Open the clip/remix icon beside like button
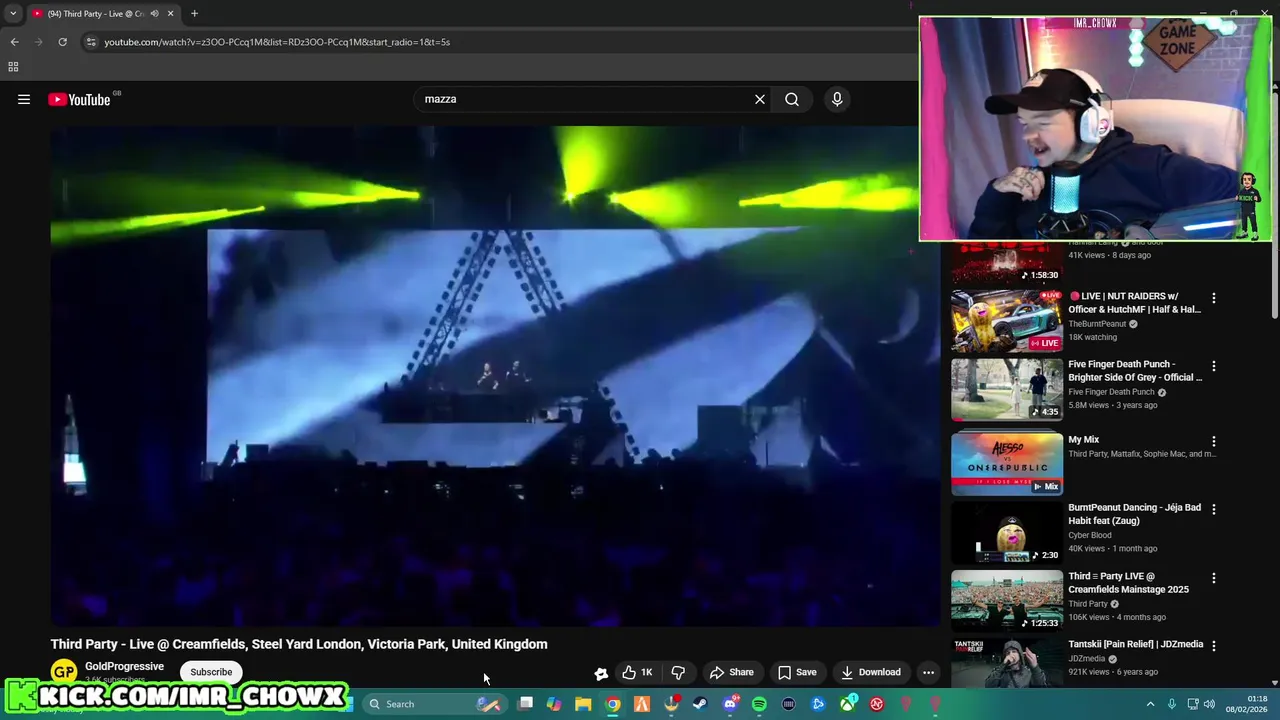 point(601,673)
